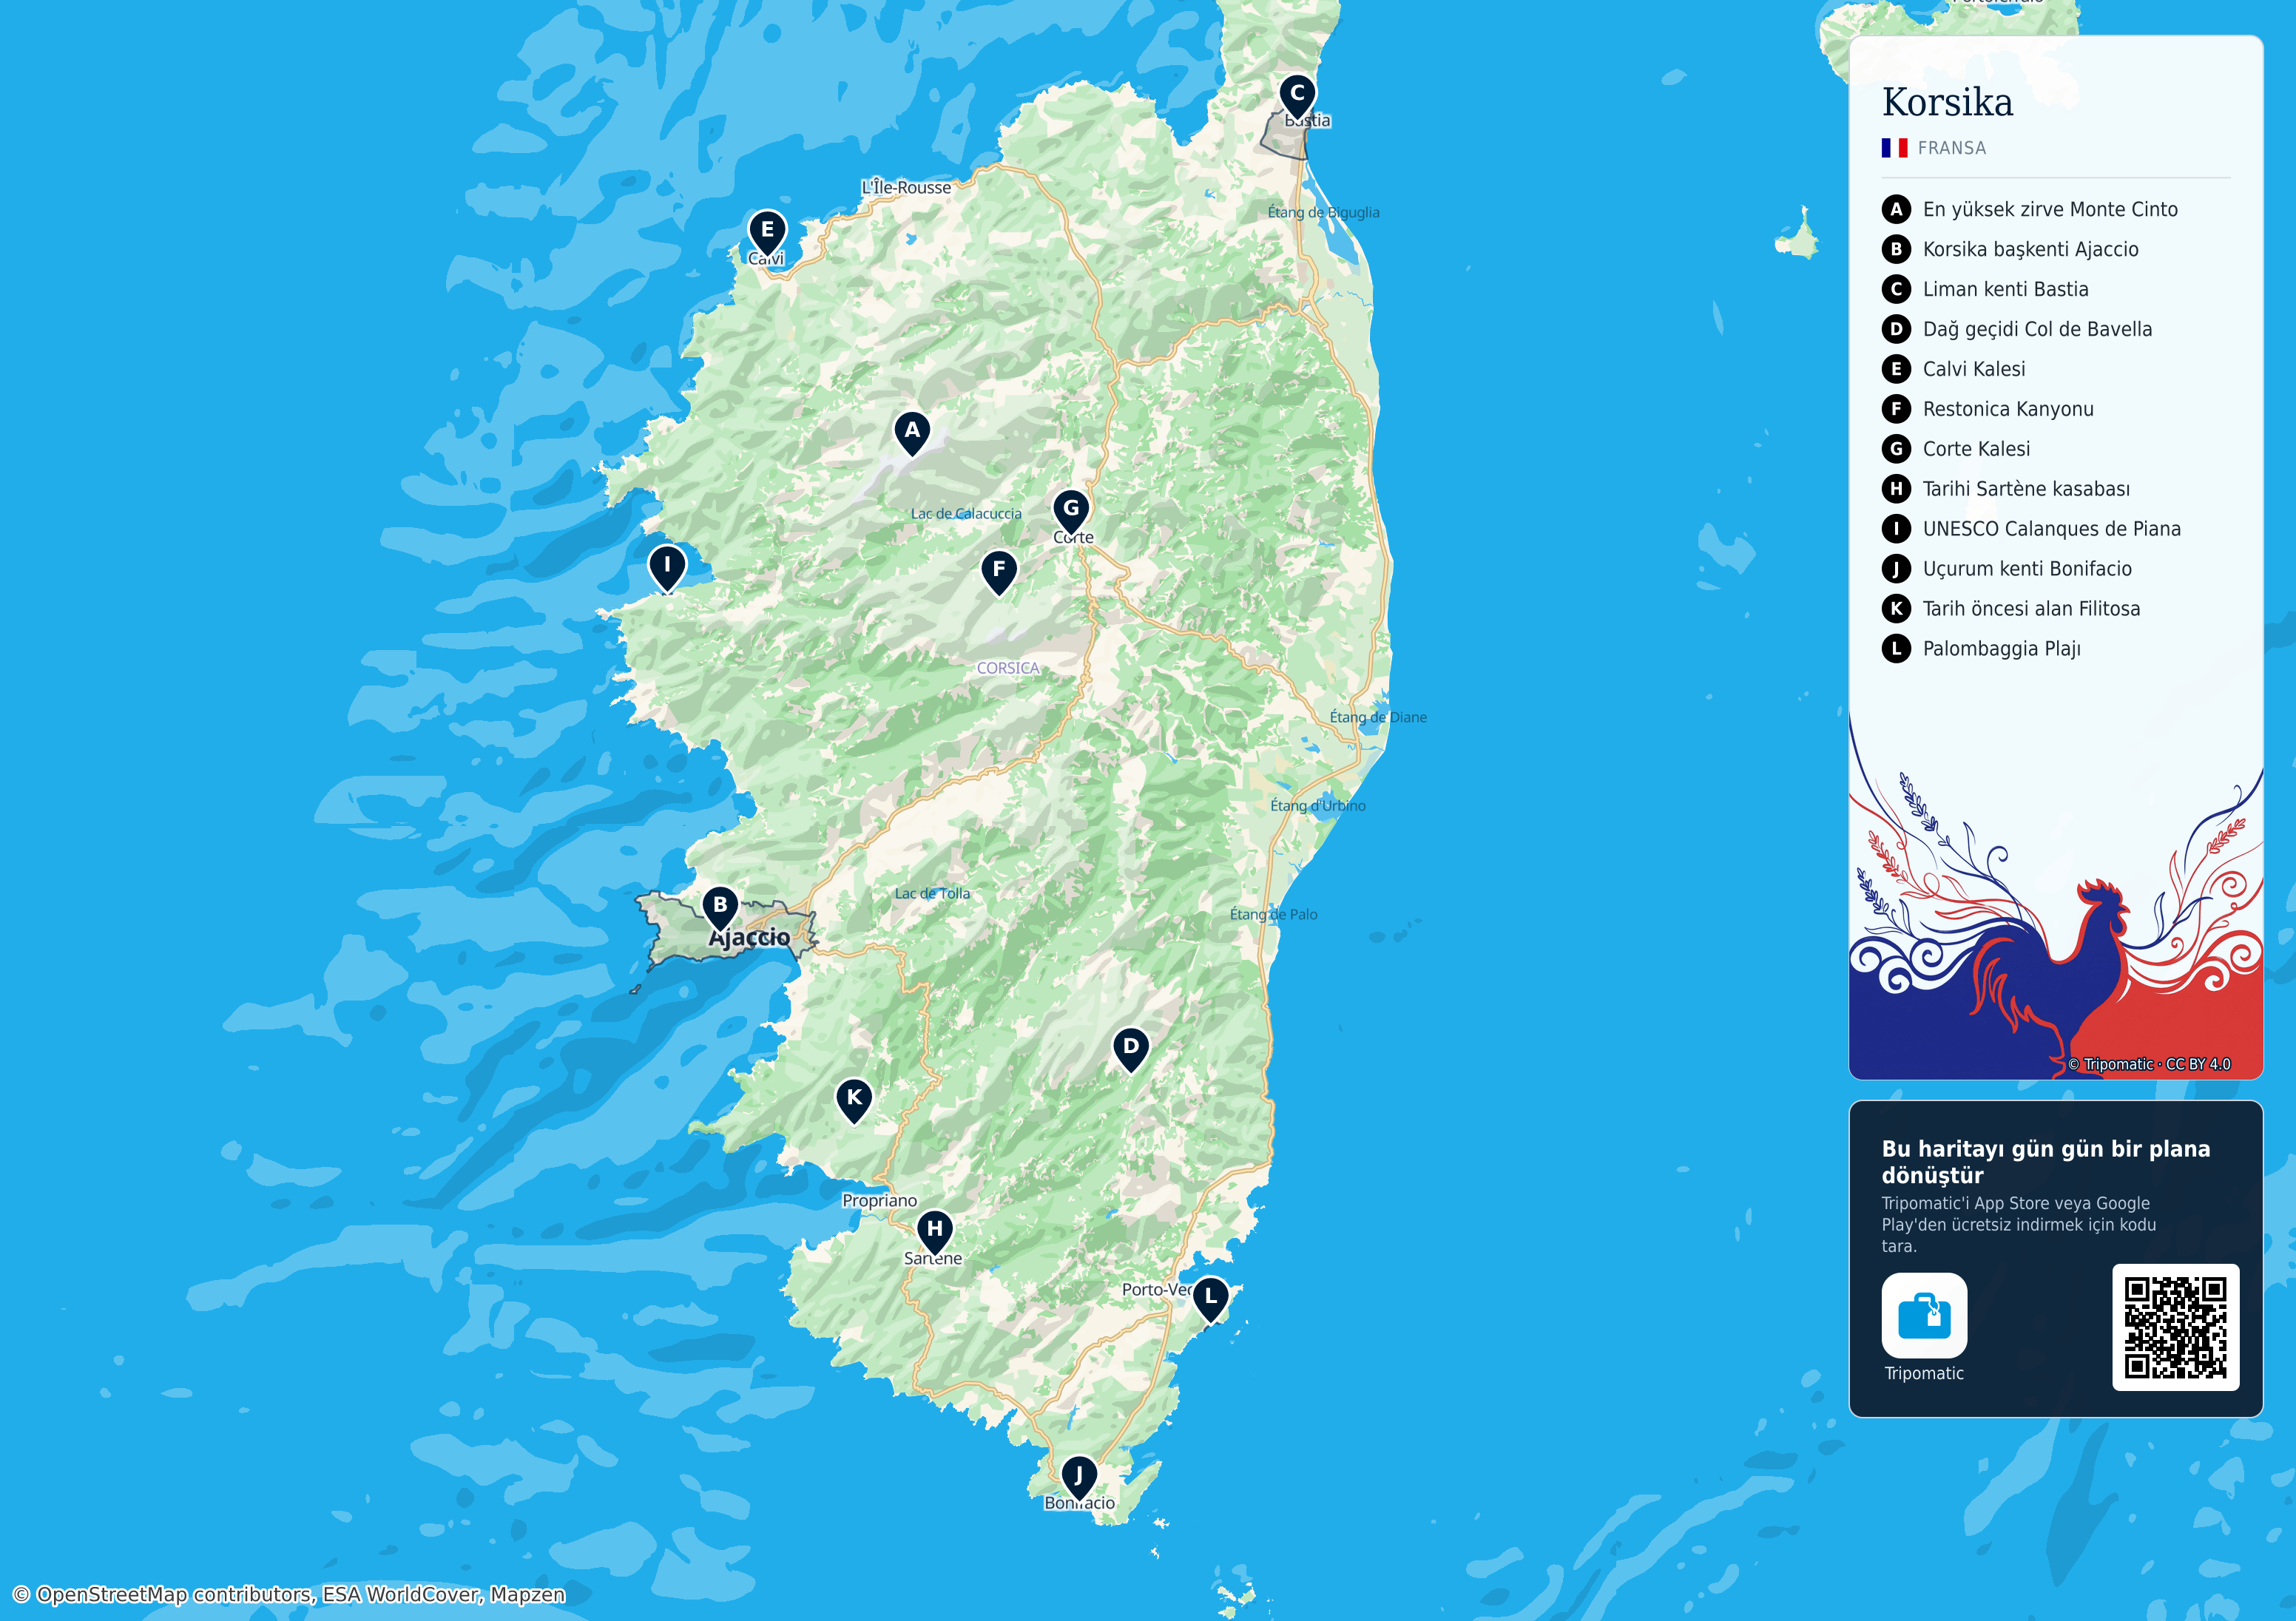Image resolution: width=2296 pixels, height=1621 pixels.
Task: Select map pin J at Bonifacio
Action: click(1078, 1478)
